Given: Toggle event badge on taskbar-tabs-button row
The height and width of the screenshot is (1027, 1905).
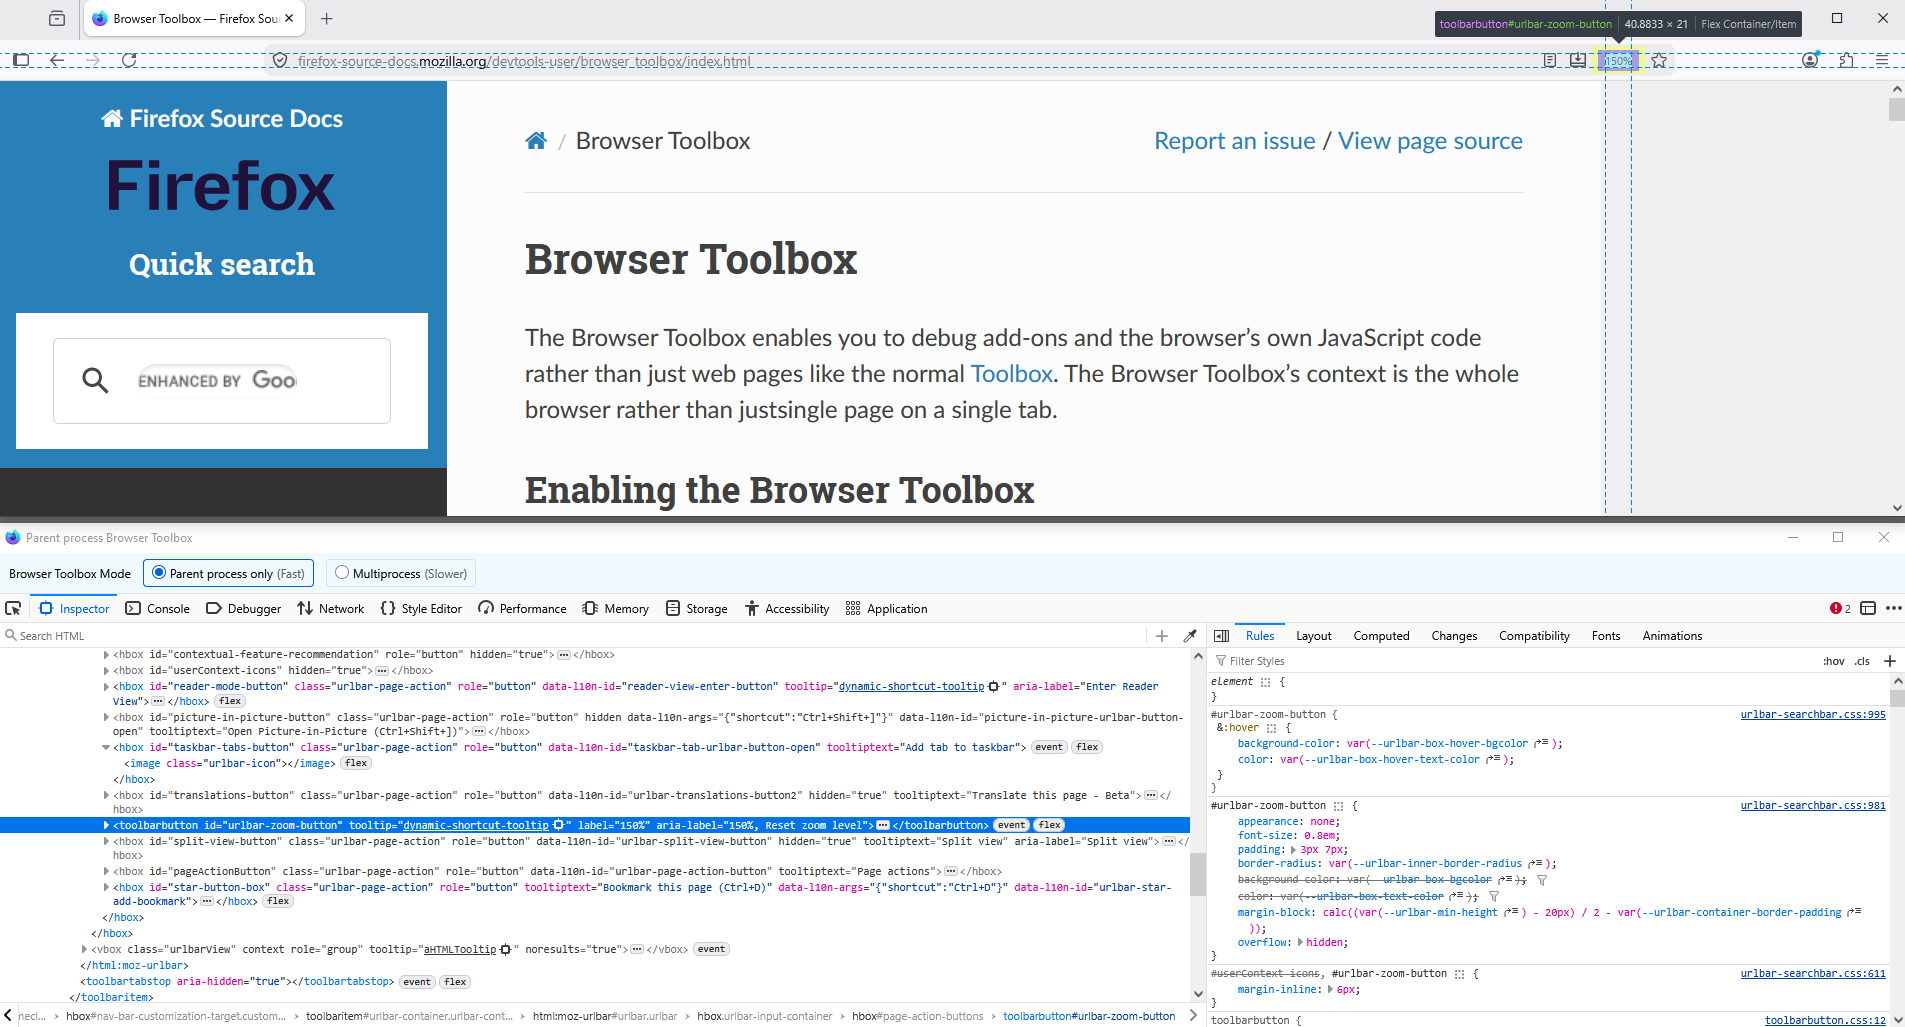Looking at the screenshot, I should point(1049,747).
